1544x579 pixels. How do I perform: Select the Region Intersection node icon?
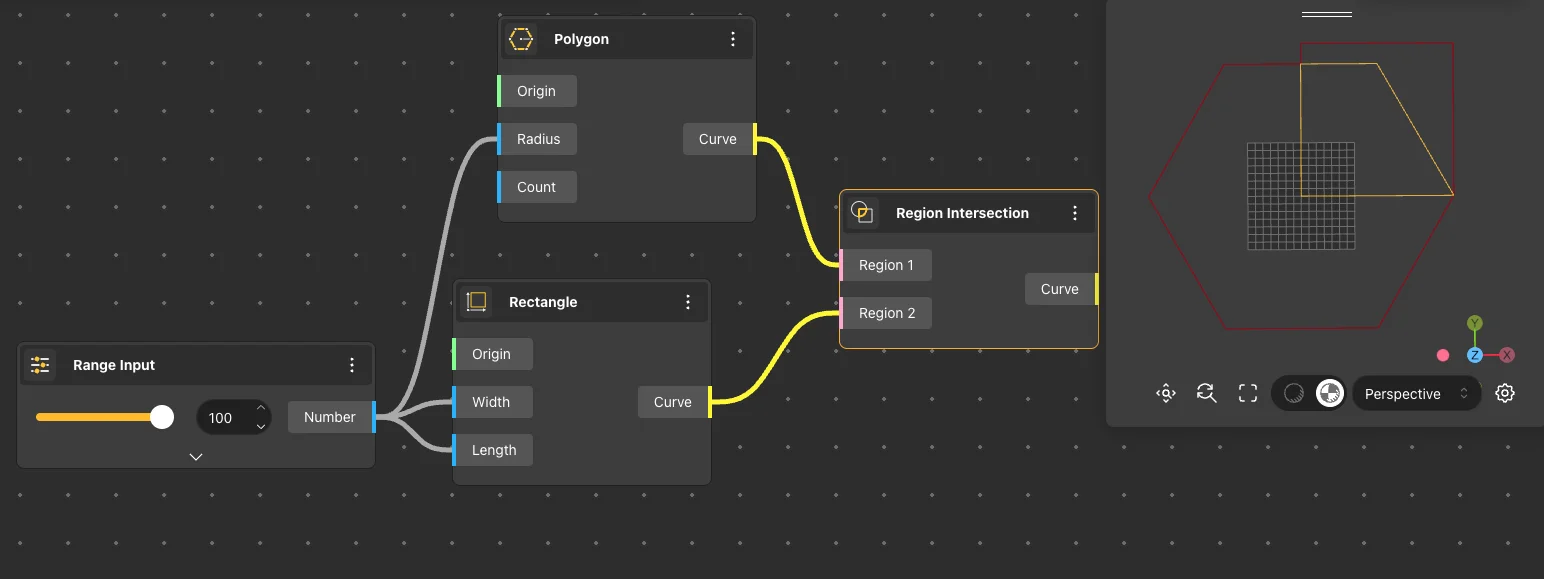[x=861, y=212]
